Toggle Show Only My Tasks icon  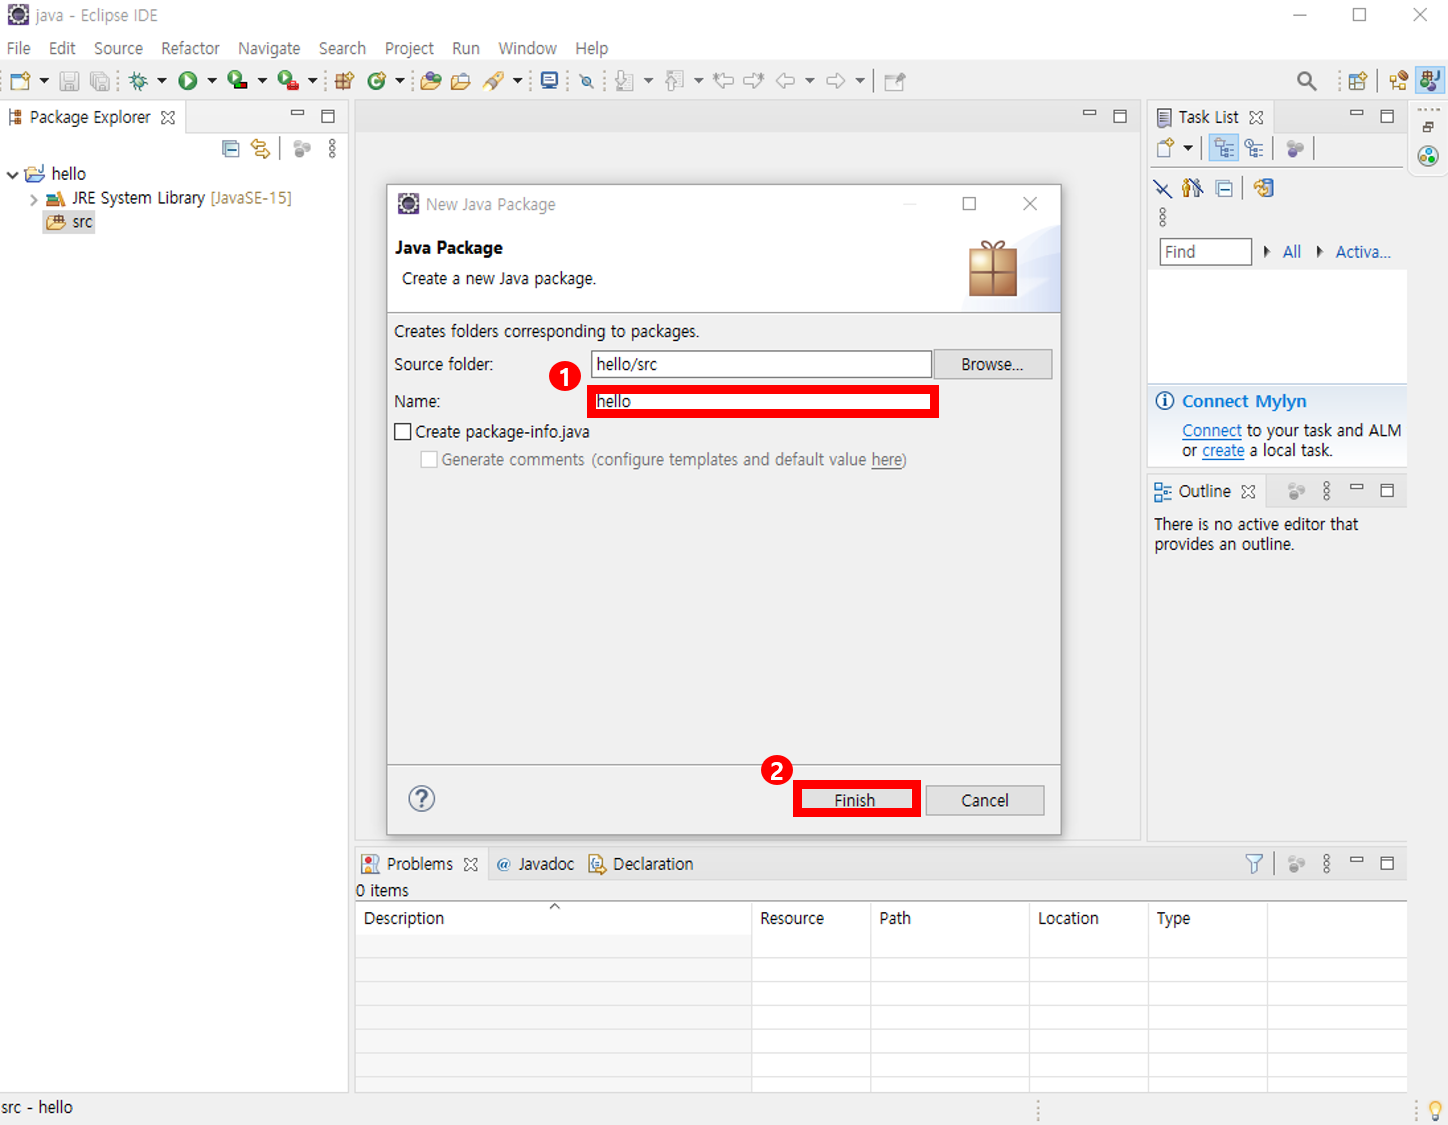click(1192, 188)
